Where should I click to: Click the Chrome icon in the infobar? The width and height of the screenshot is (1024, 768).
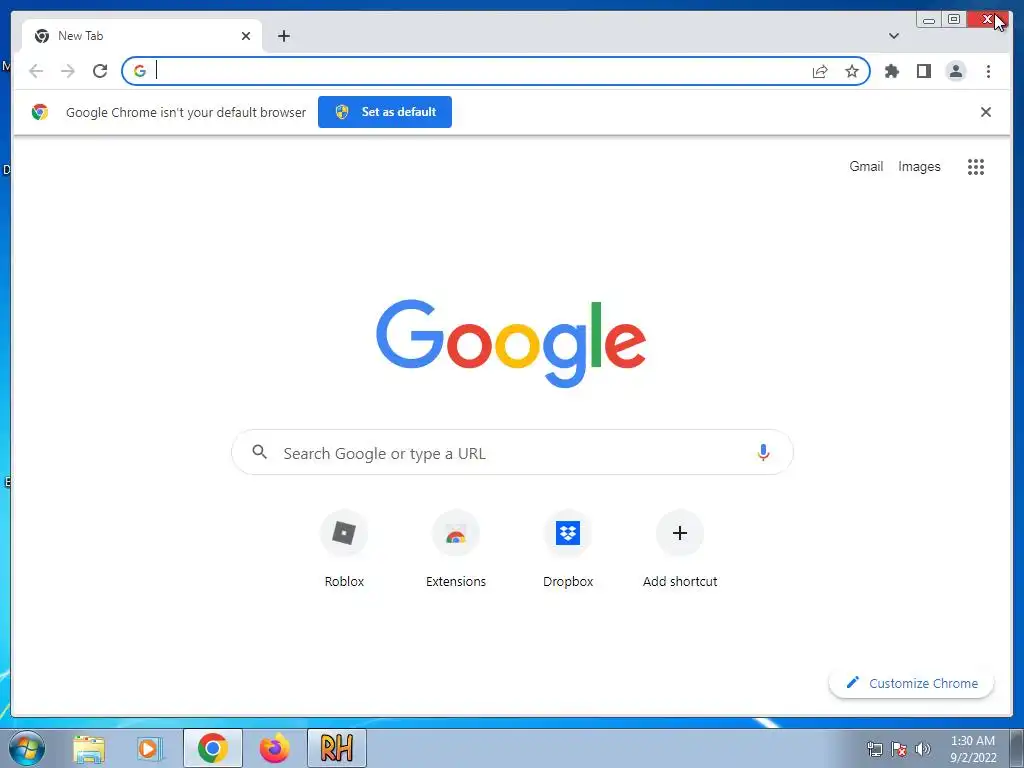pos(40,112)
